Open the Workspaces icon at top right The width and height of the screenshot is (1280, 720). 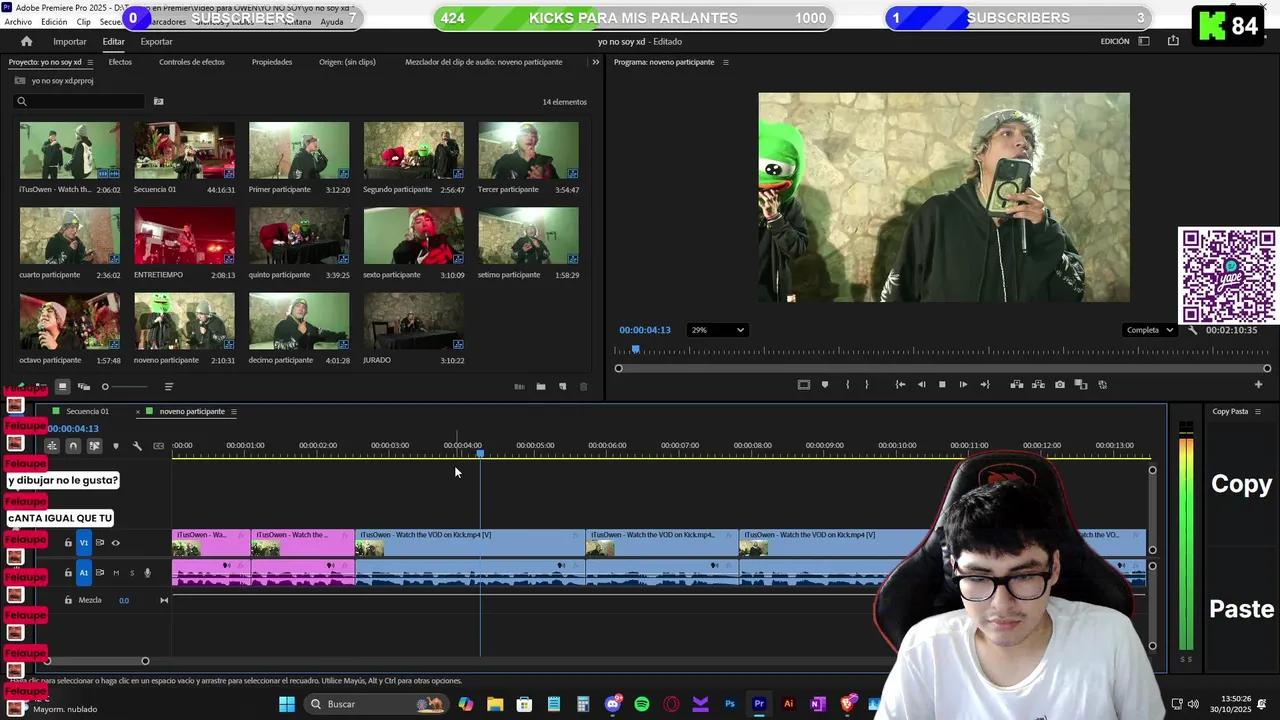coord(1144,41)
